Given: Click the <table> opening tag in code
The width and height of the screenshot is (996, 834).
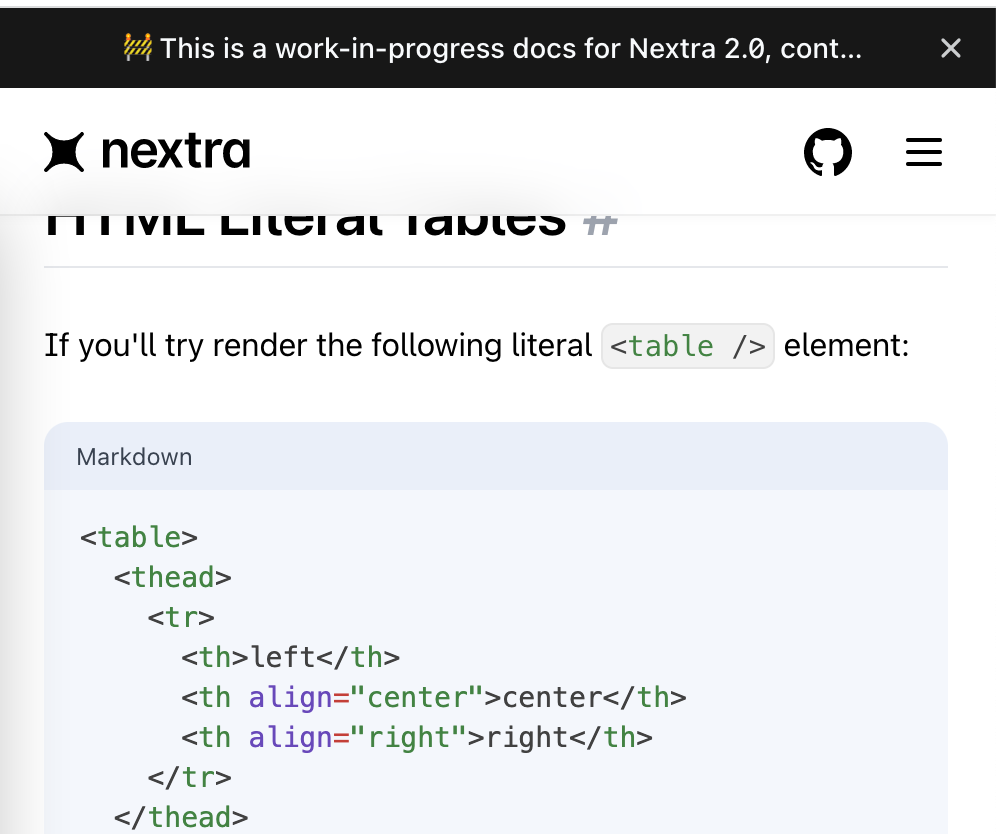Looking at the screenshot, I should tap(139, 537).
